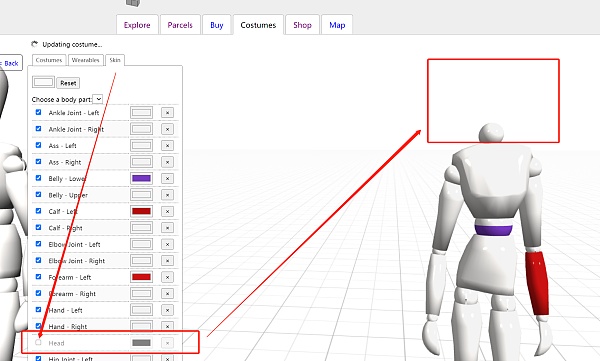The width and height of the screenshot is (600, 361).
Task: Open Ass - Left color swatch
Action: point(142,145)
